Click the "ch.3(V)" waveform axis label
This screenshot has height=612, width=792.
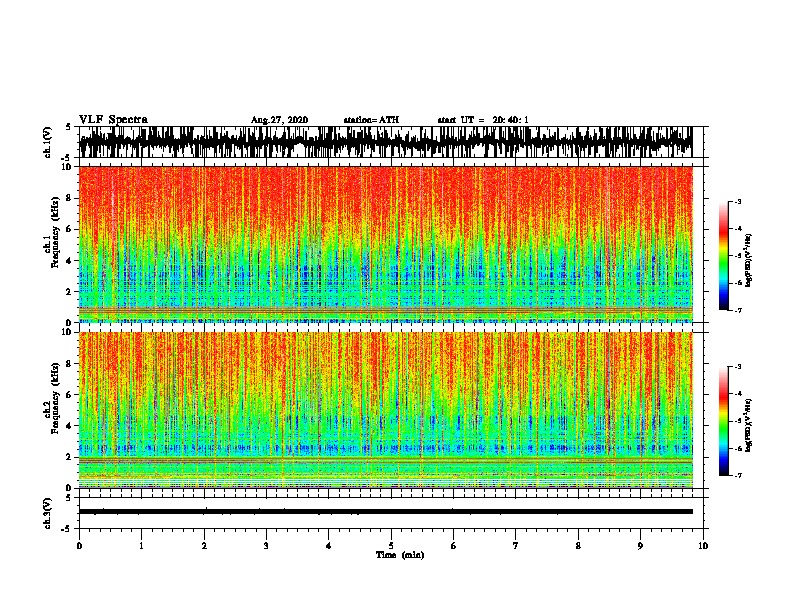point(48,513)
